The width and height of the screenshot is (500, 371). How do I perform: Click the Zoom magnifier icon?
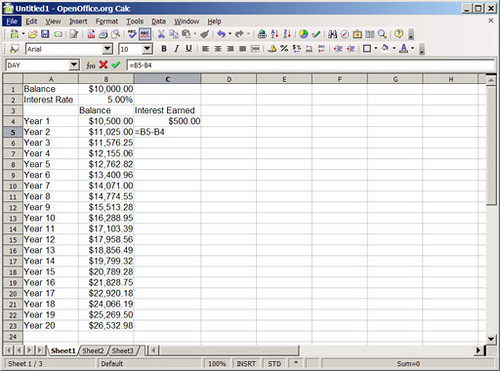(x=382, y=34)
